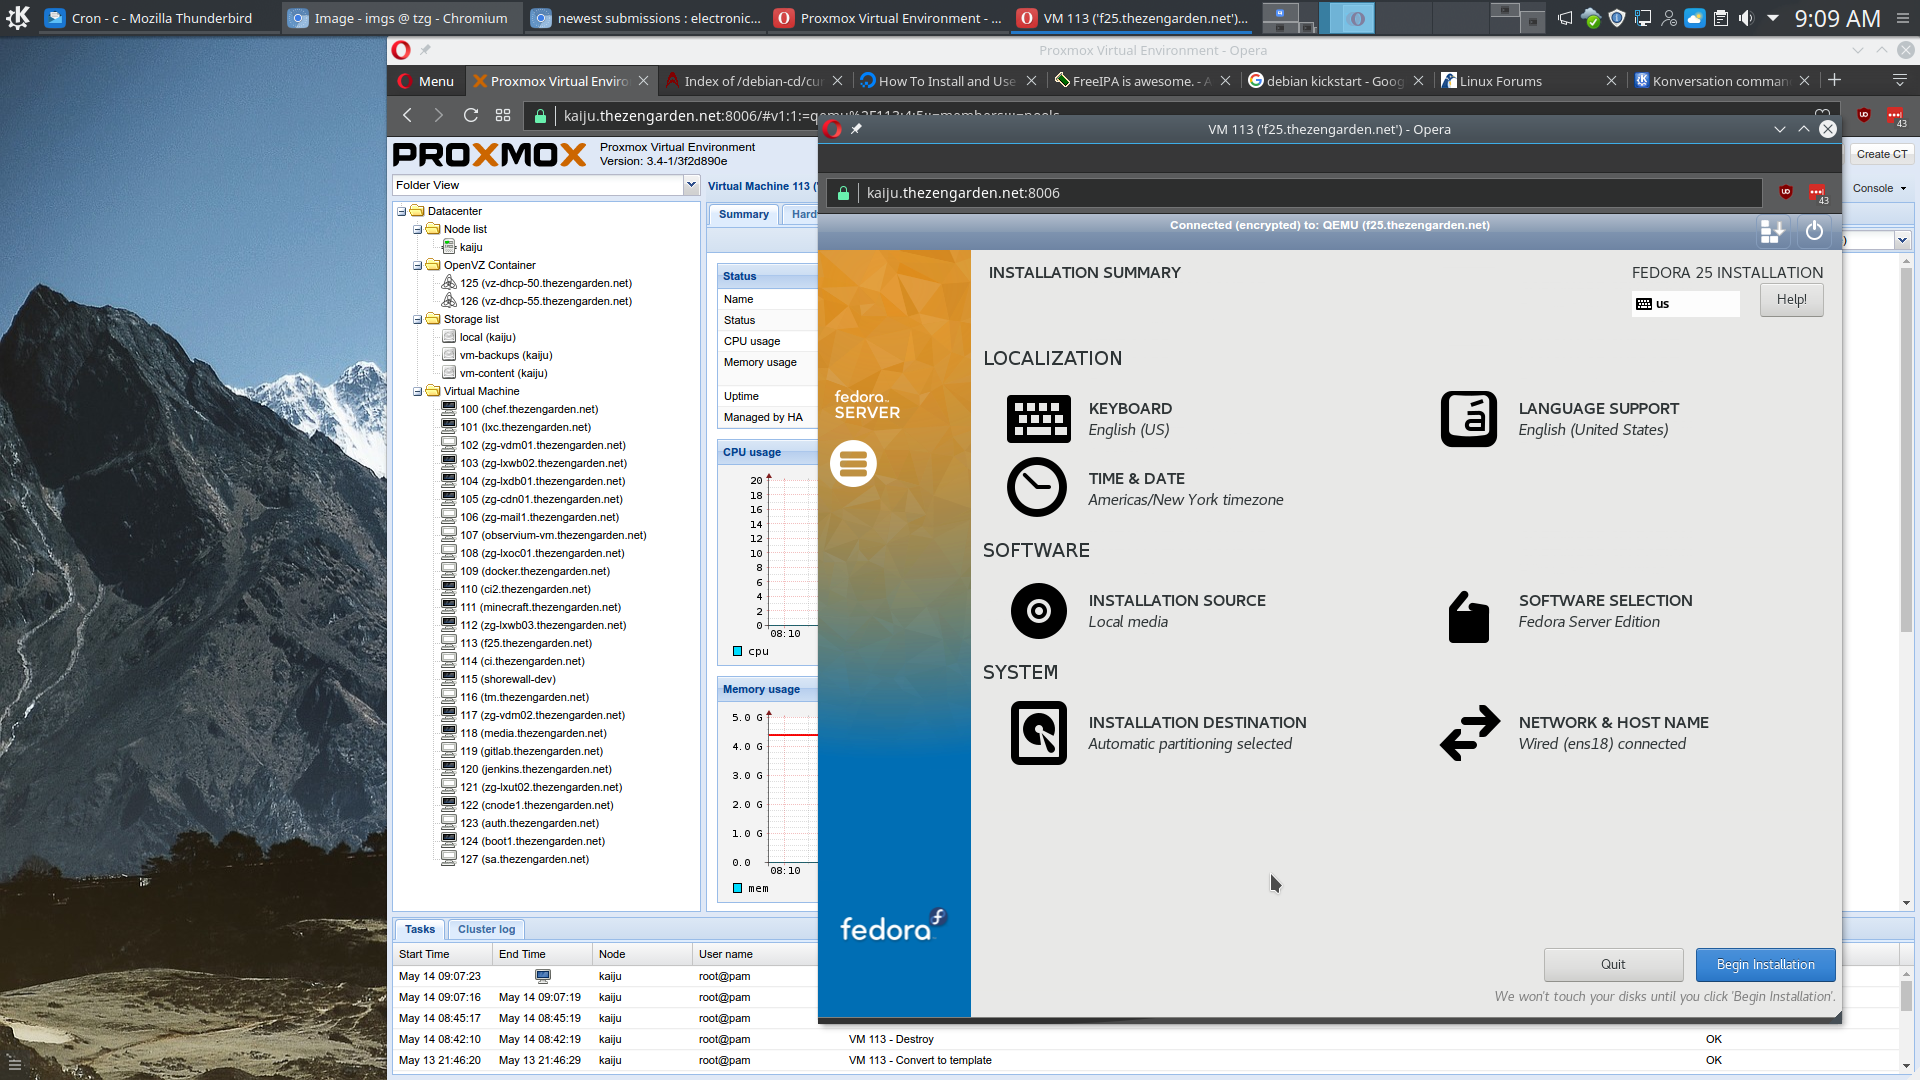Click Create CT button
Viewport: 1920px width, 1080px height.
1881,154
